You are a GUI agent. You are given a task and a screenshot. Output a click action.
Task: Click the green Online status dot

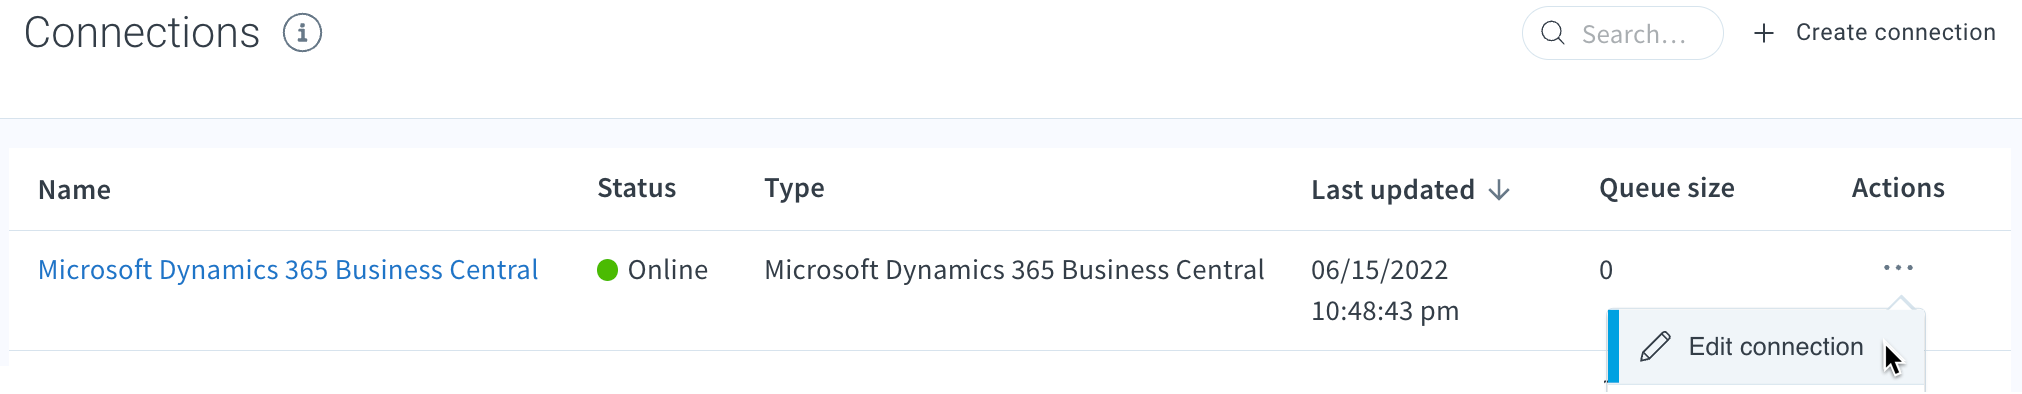click(x=607, y=270)
